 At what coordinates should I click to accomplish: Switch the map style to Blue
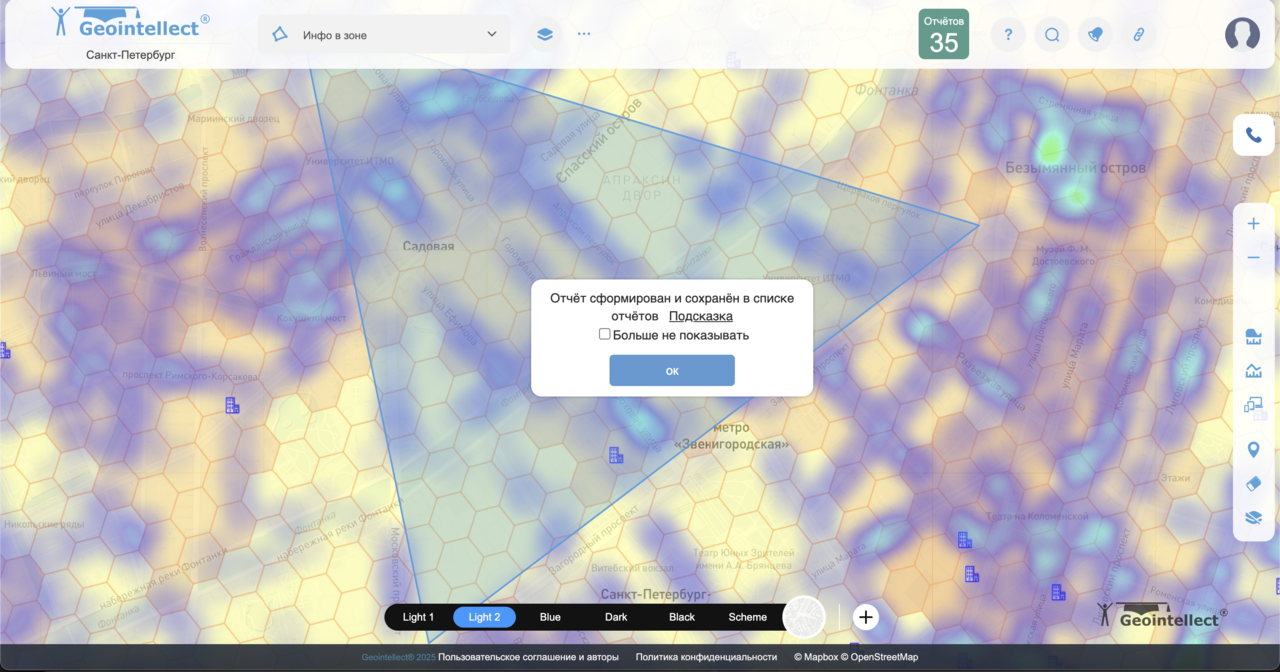click(550, 617)
